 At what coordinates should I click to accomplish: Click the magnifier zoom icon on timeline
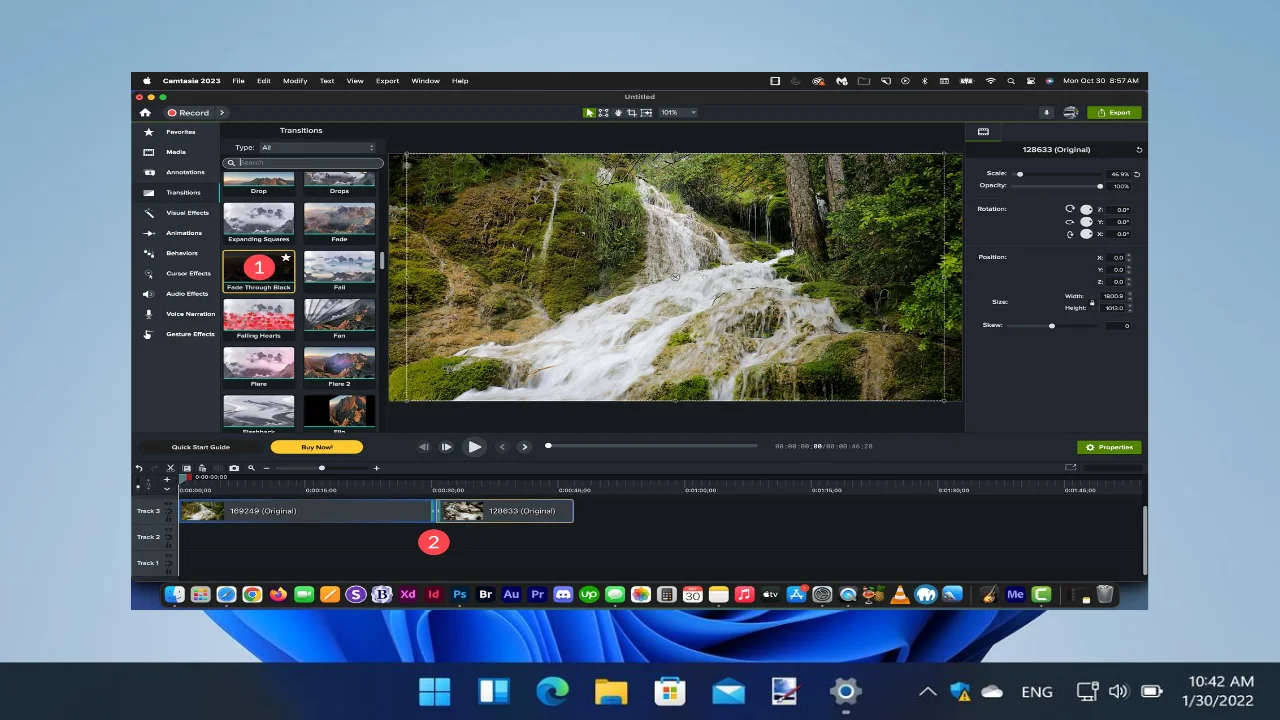point(251,468)
